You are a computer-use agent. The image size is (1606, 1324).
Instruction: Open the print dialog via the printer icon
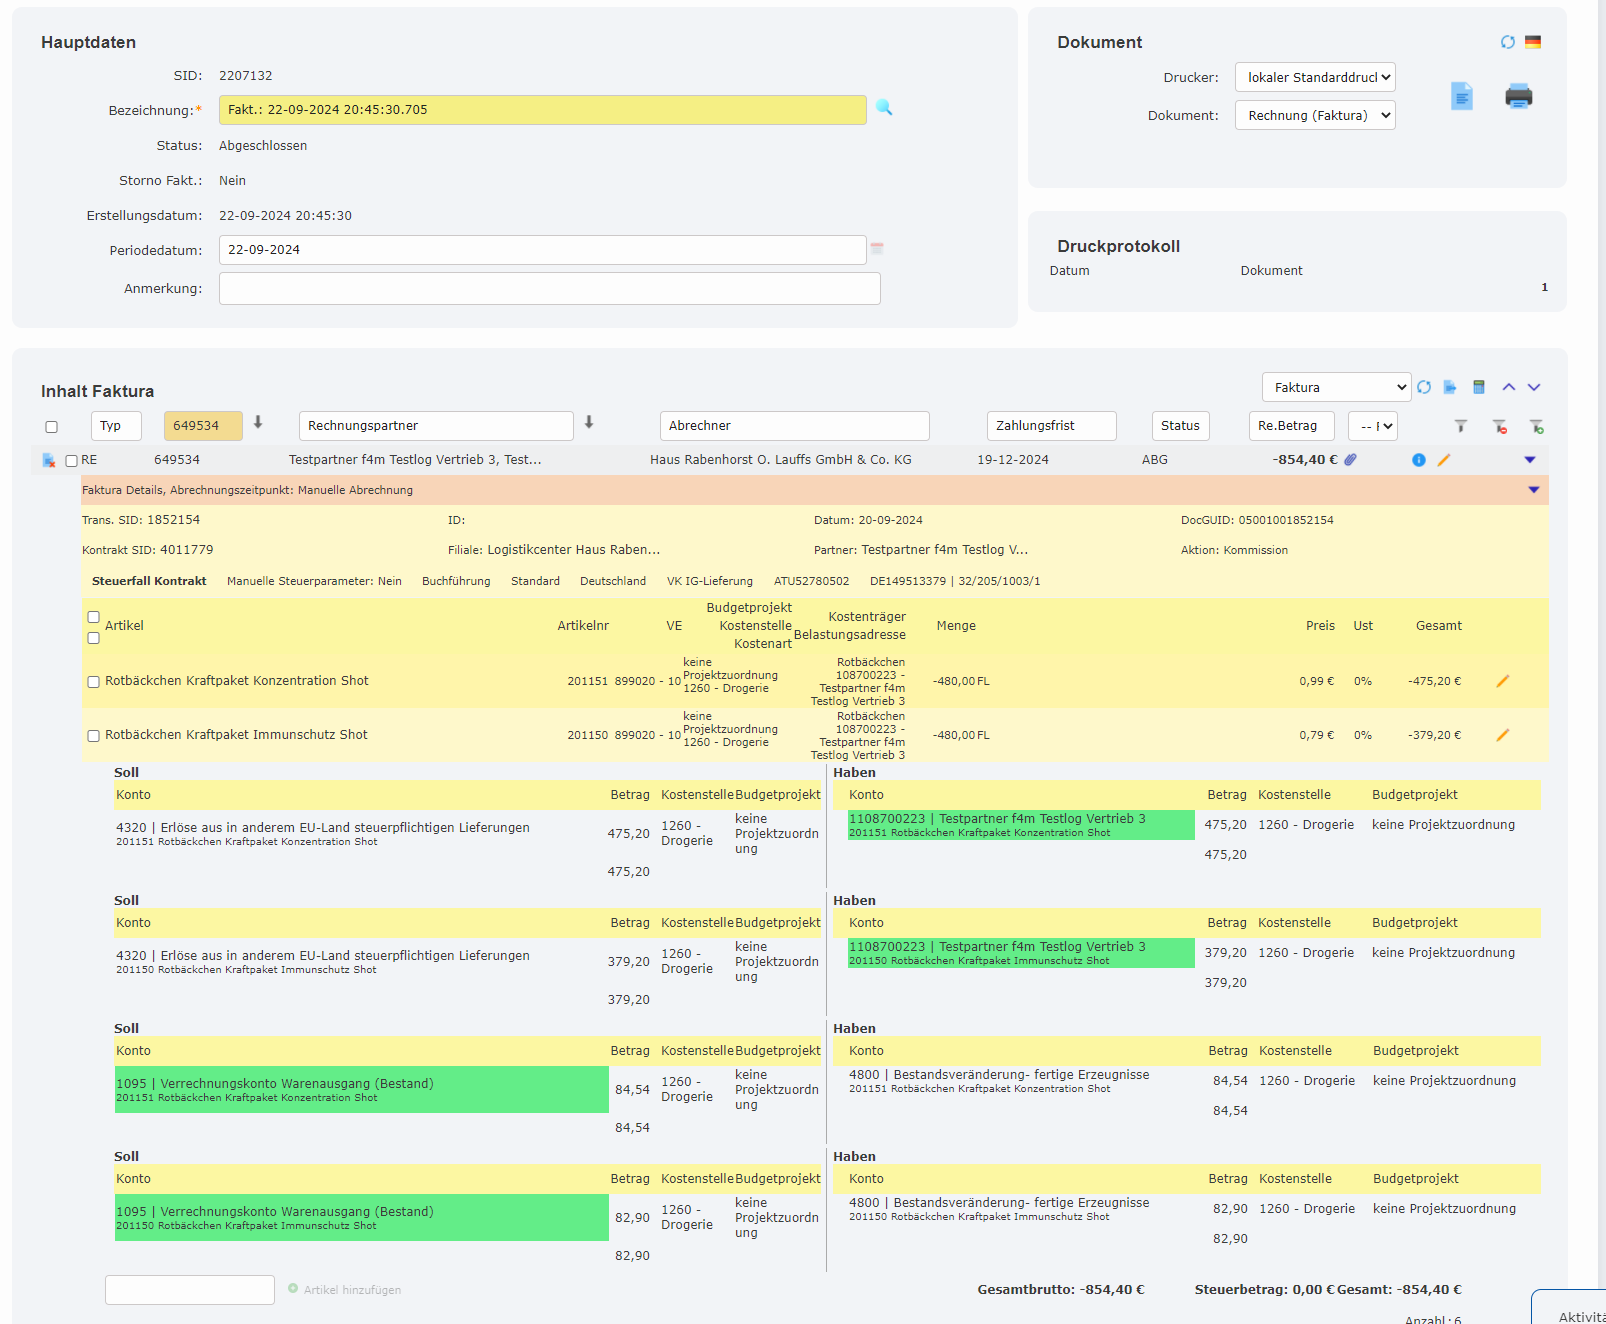(x=1519, y=96)
